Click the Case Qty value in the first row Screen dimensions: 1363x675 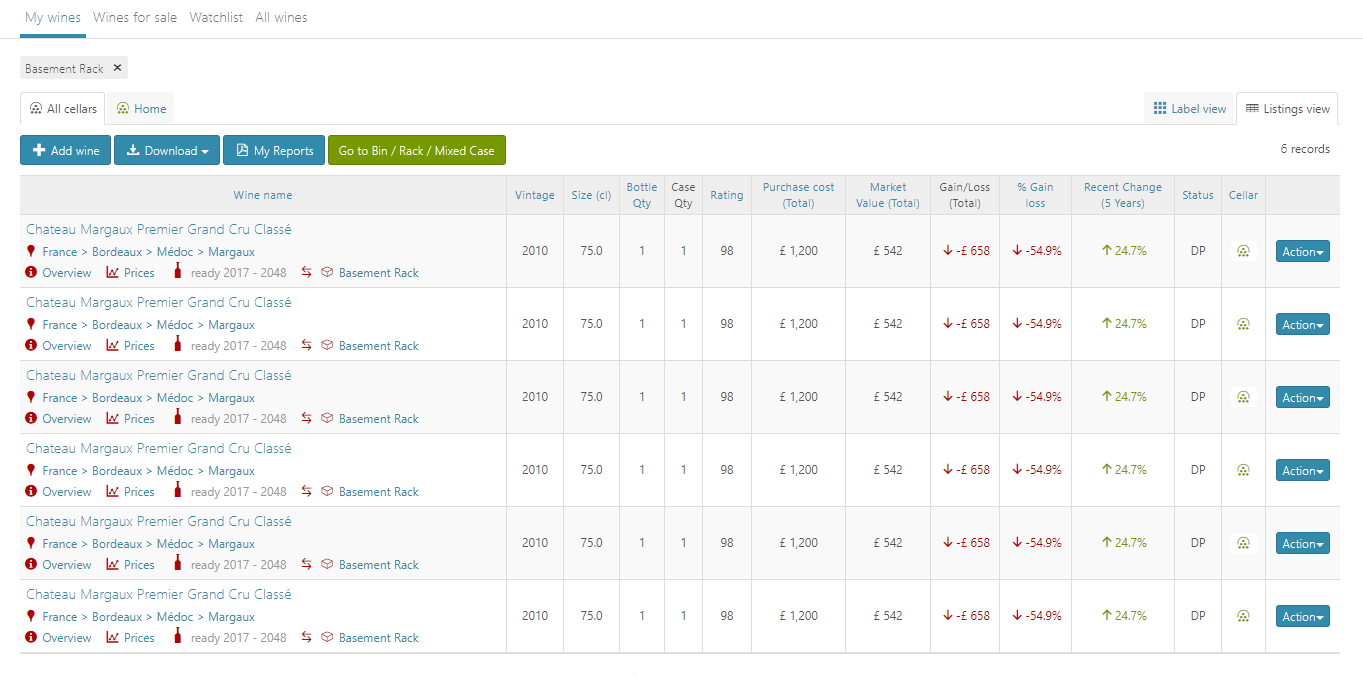[683, 251]
